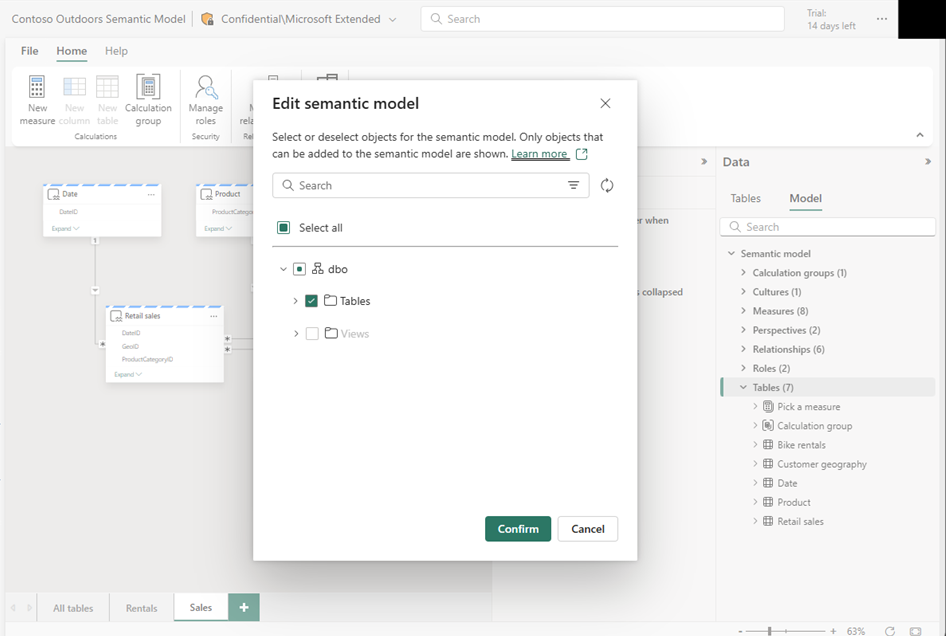Viewport: 946px width, 636px height.
Task: Switch to the Help ribbon tab
Action: [x=116, y=51]
